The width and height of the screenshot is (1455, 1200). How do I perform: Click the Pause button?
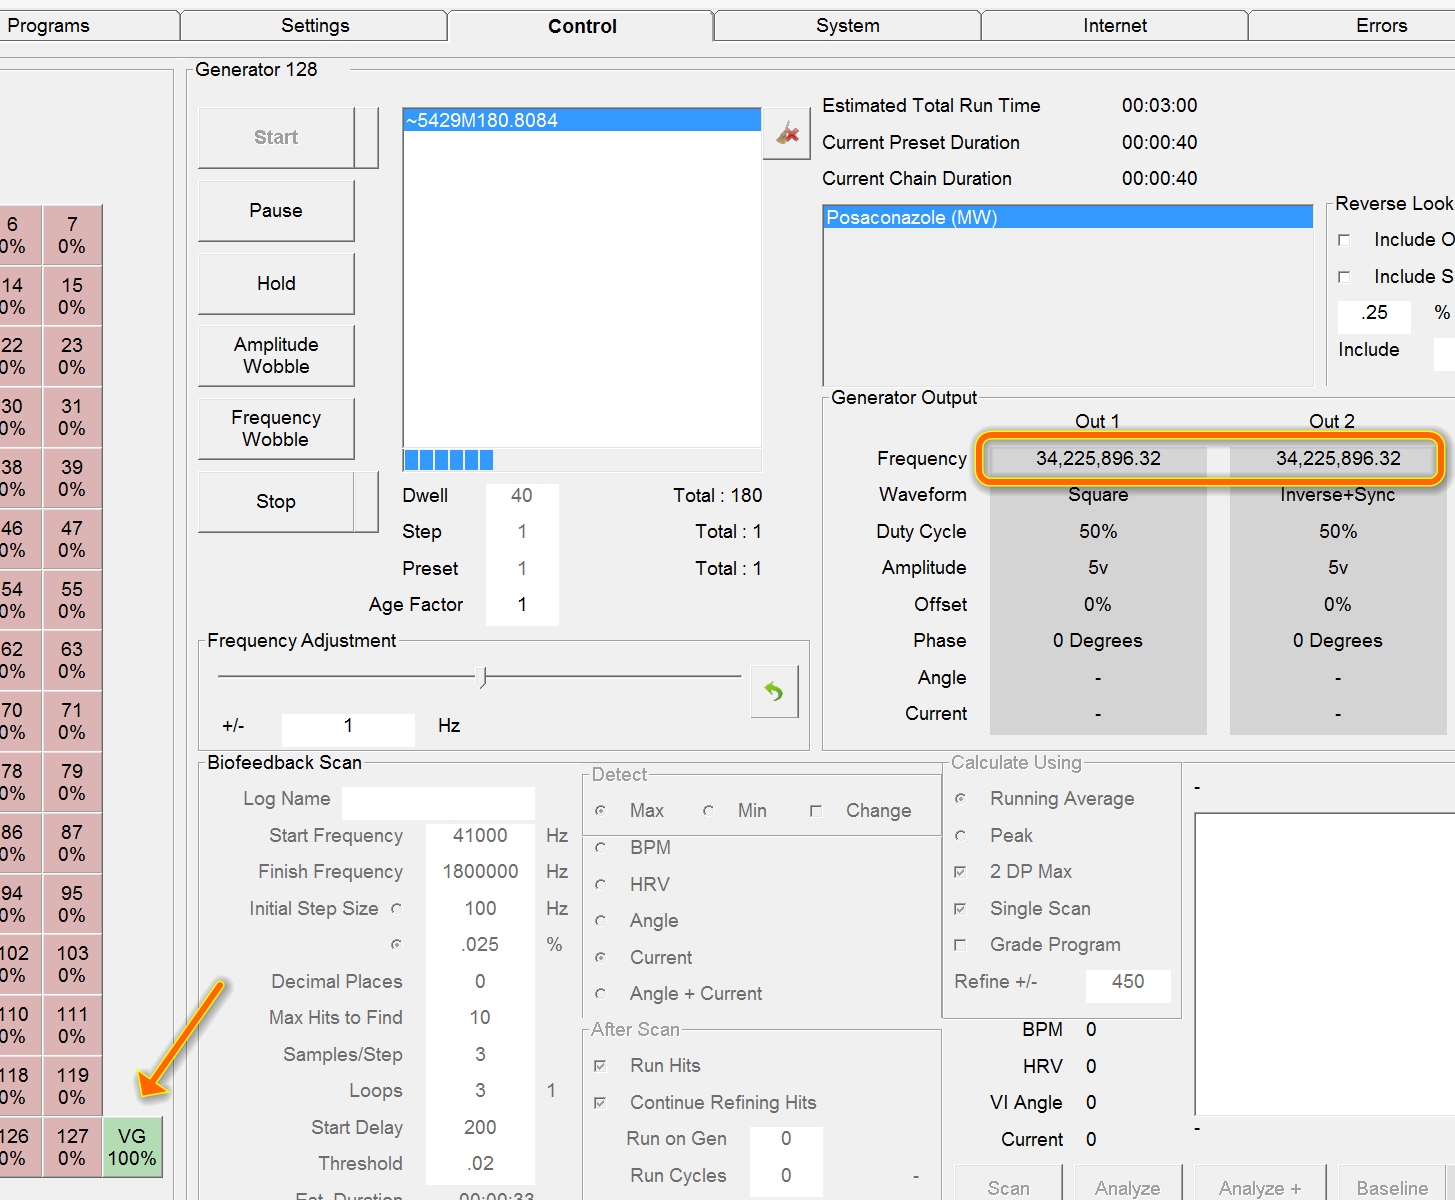pos(276,211)
